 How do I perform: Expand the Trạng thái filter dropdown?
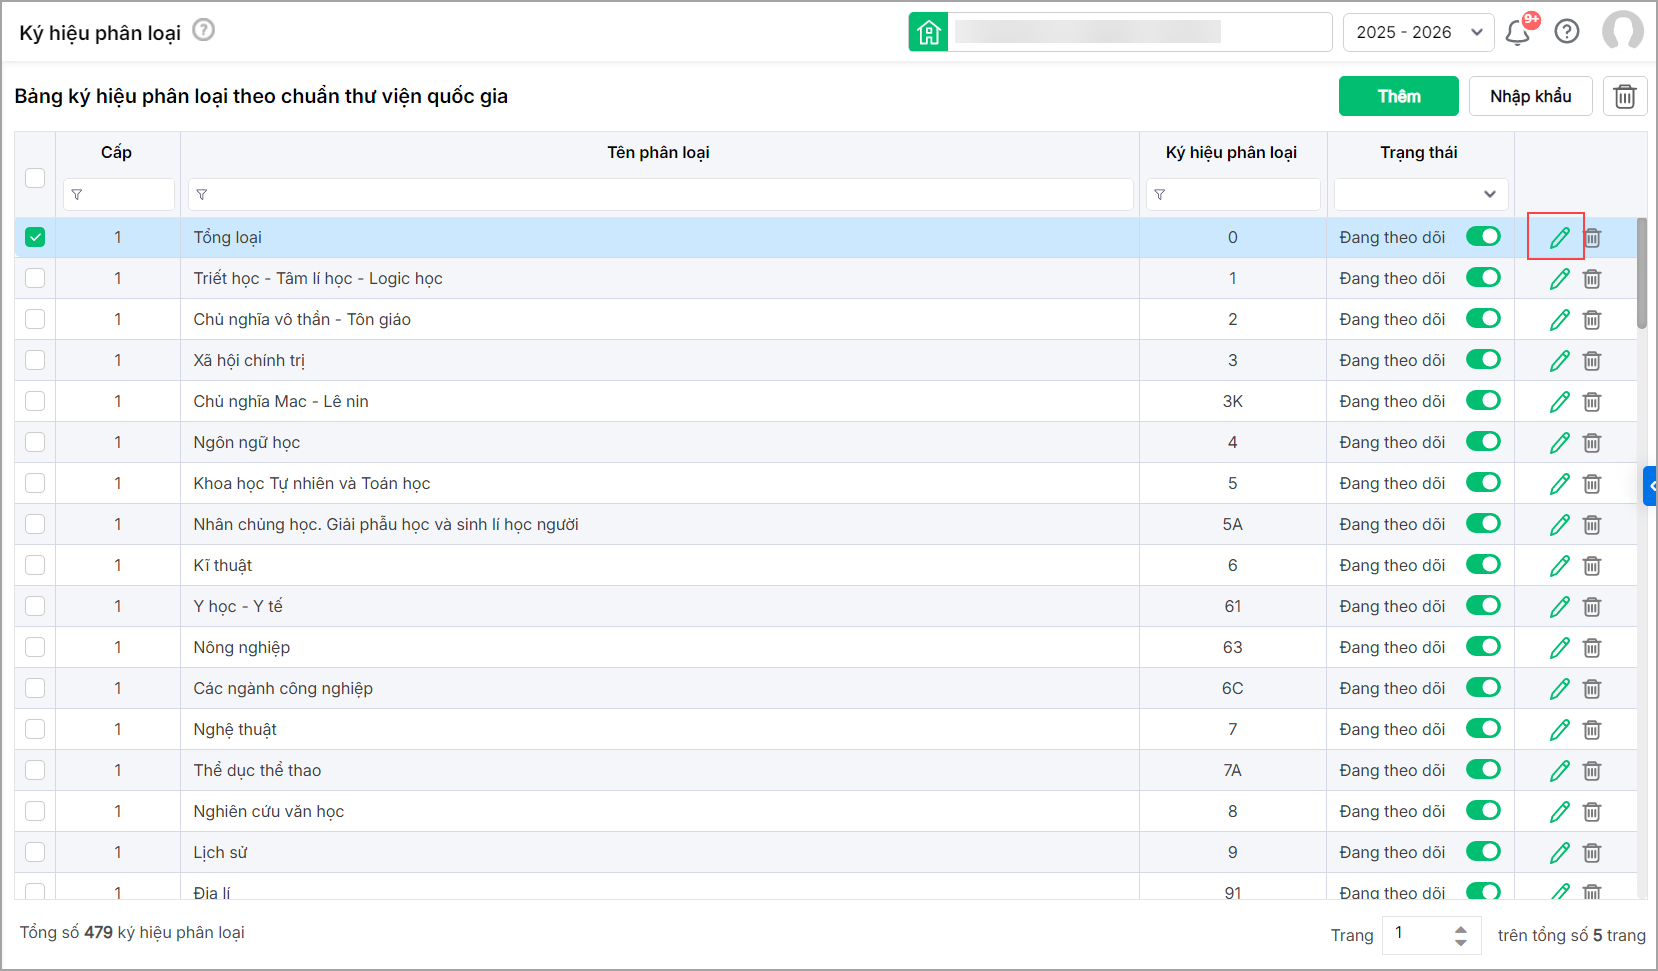(x=1420, y=194)
